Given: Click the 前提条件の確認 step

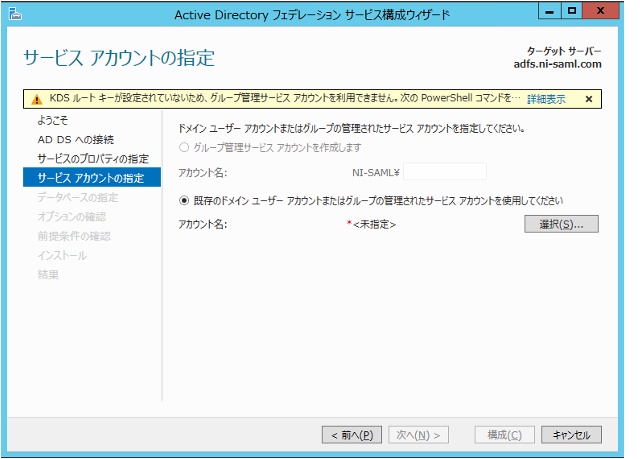Looking at the screenshot, I should [74, 236].
